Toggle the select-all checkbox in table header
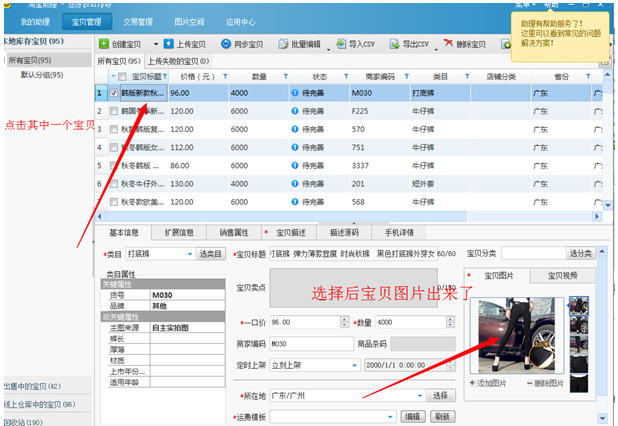Image resolution: width=618 pixels, height=426 pixels. pos(123,76)
